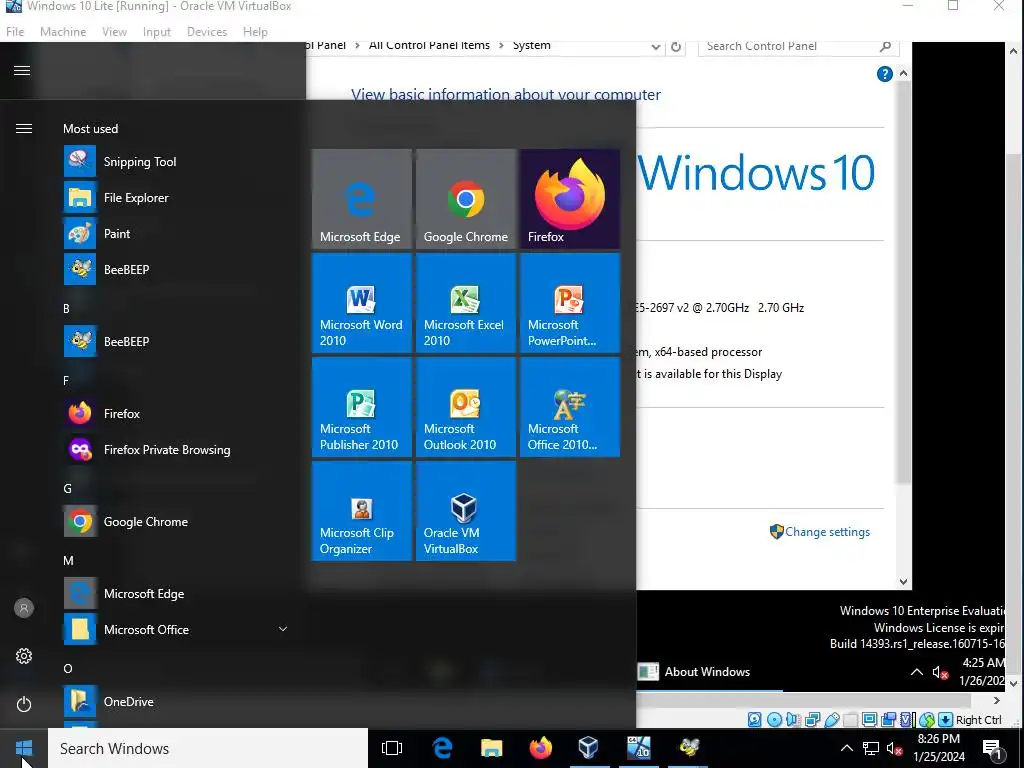Open the Microsoft Office 2010 language tile
Viewport: 1024px width, 768px height.
pyautogui.click(x=569, y=407)
